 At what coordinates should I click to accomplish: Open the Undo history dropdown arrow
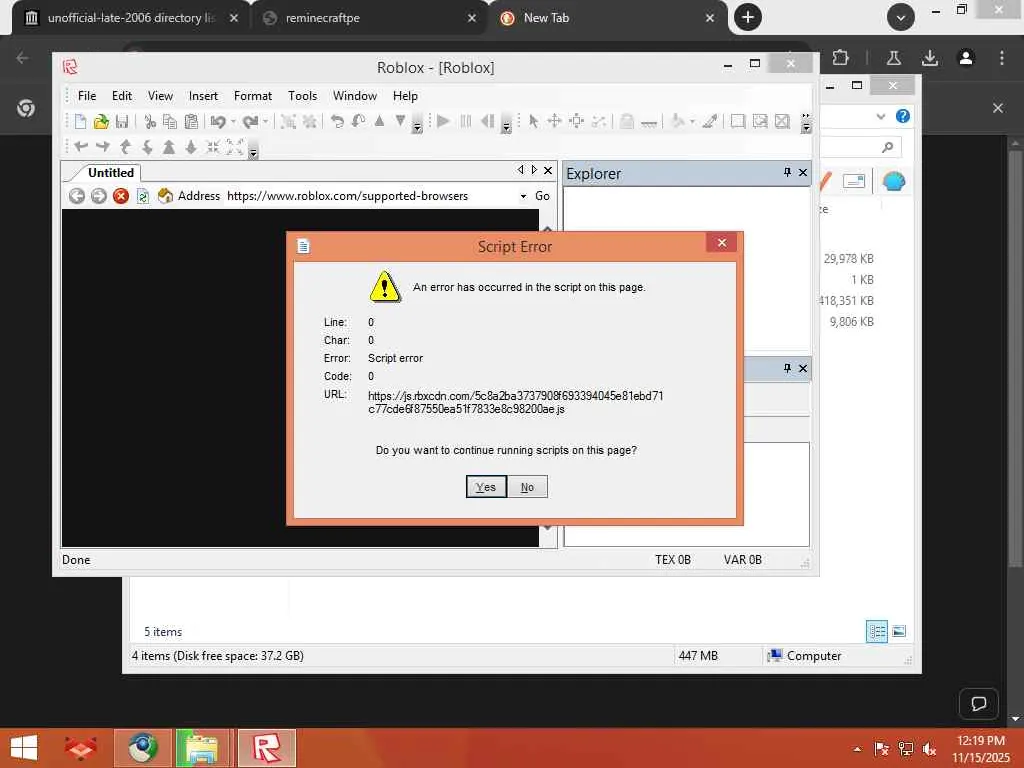click(233, 121)
